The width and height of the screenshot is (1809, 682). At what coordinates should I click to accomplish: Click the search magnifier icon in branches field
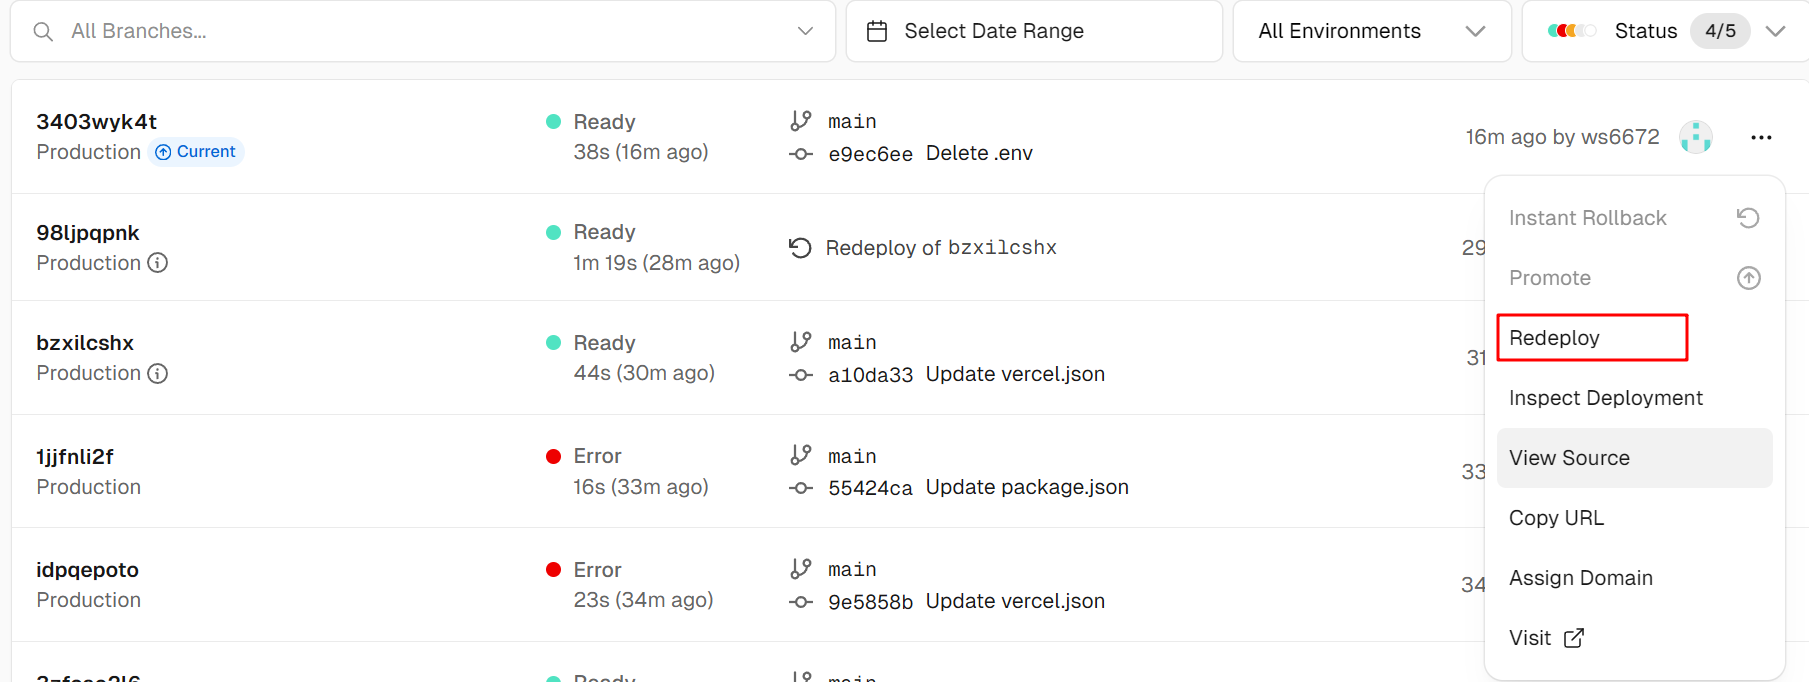point(43,32)
